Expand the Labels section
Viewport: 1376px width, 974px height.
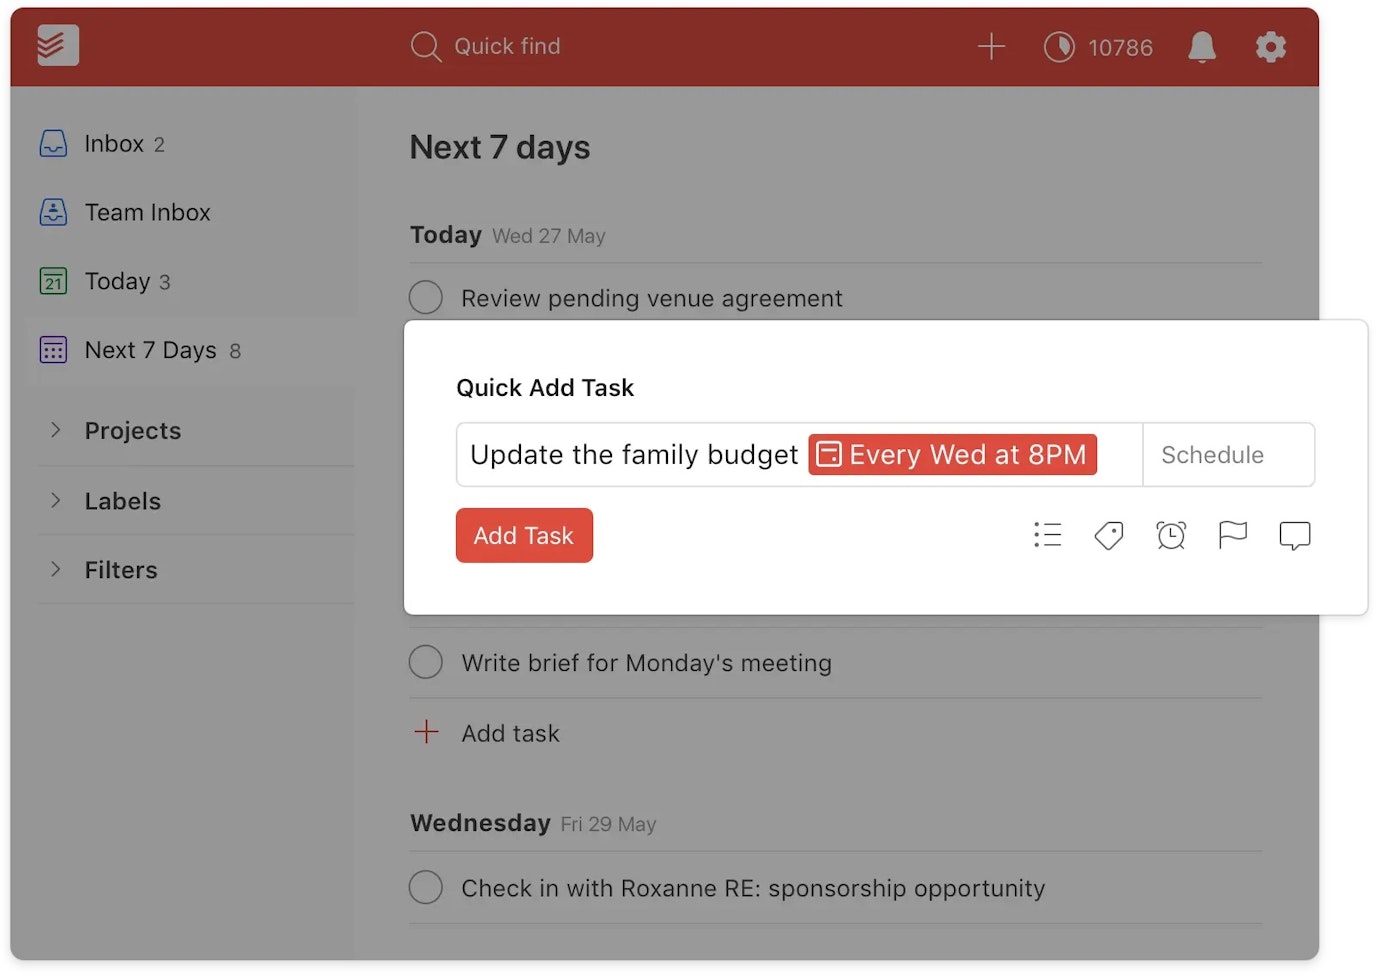(x=56, y=500)
